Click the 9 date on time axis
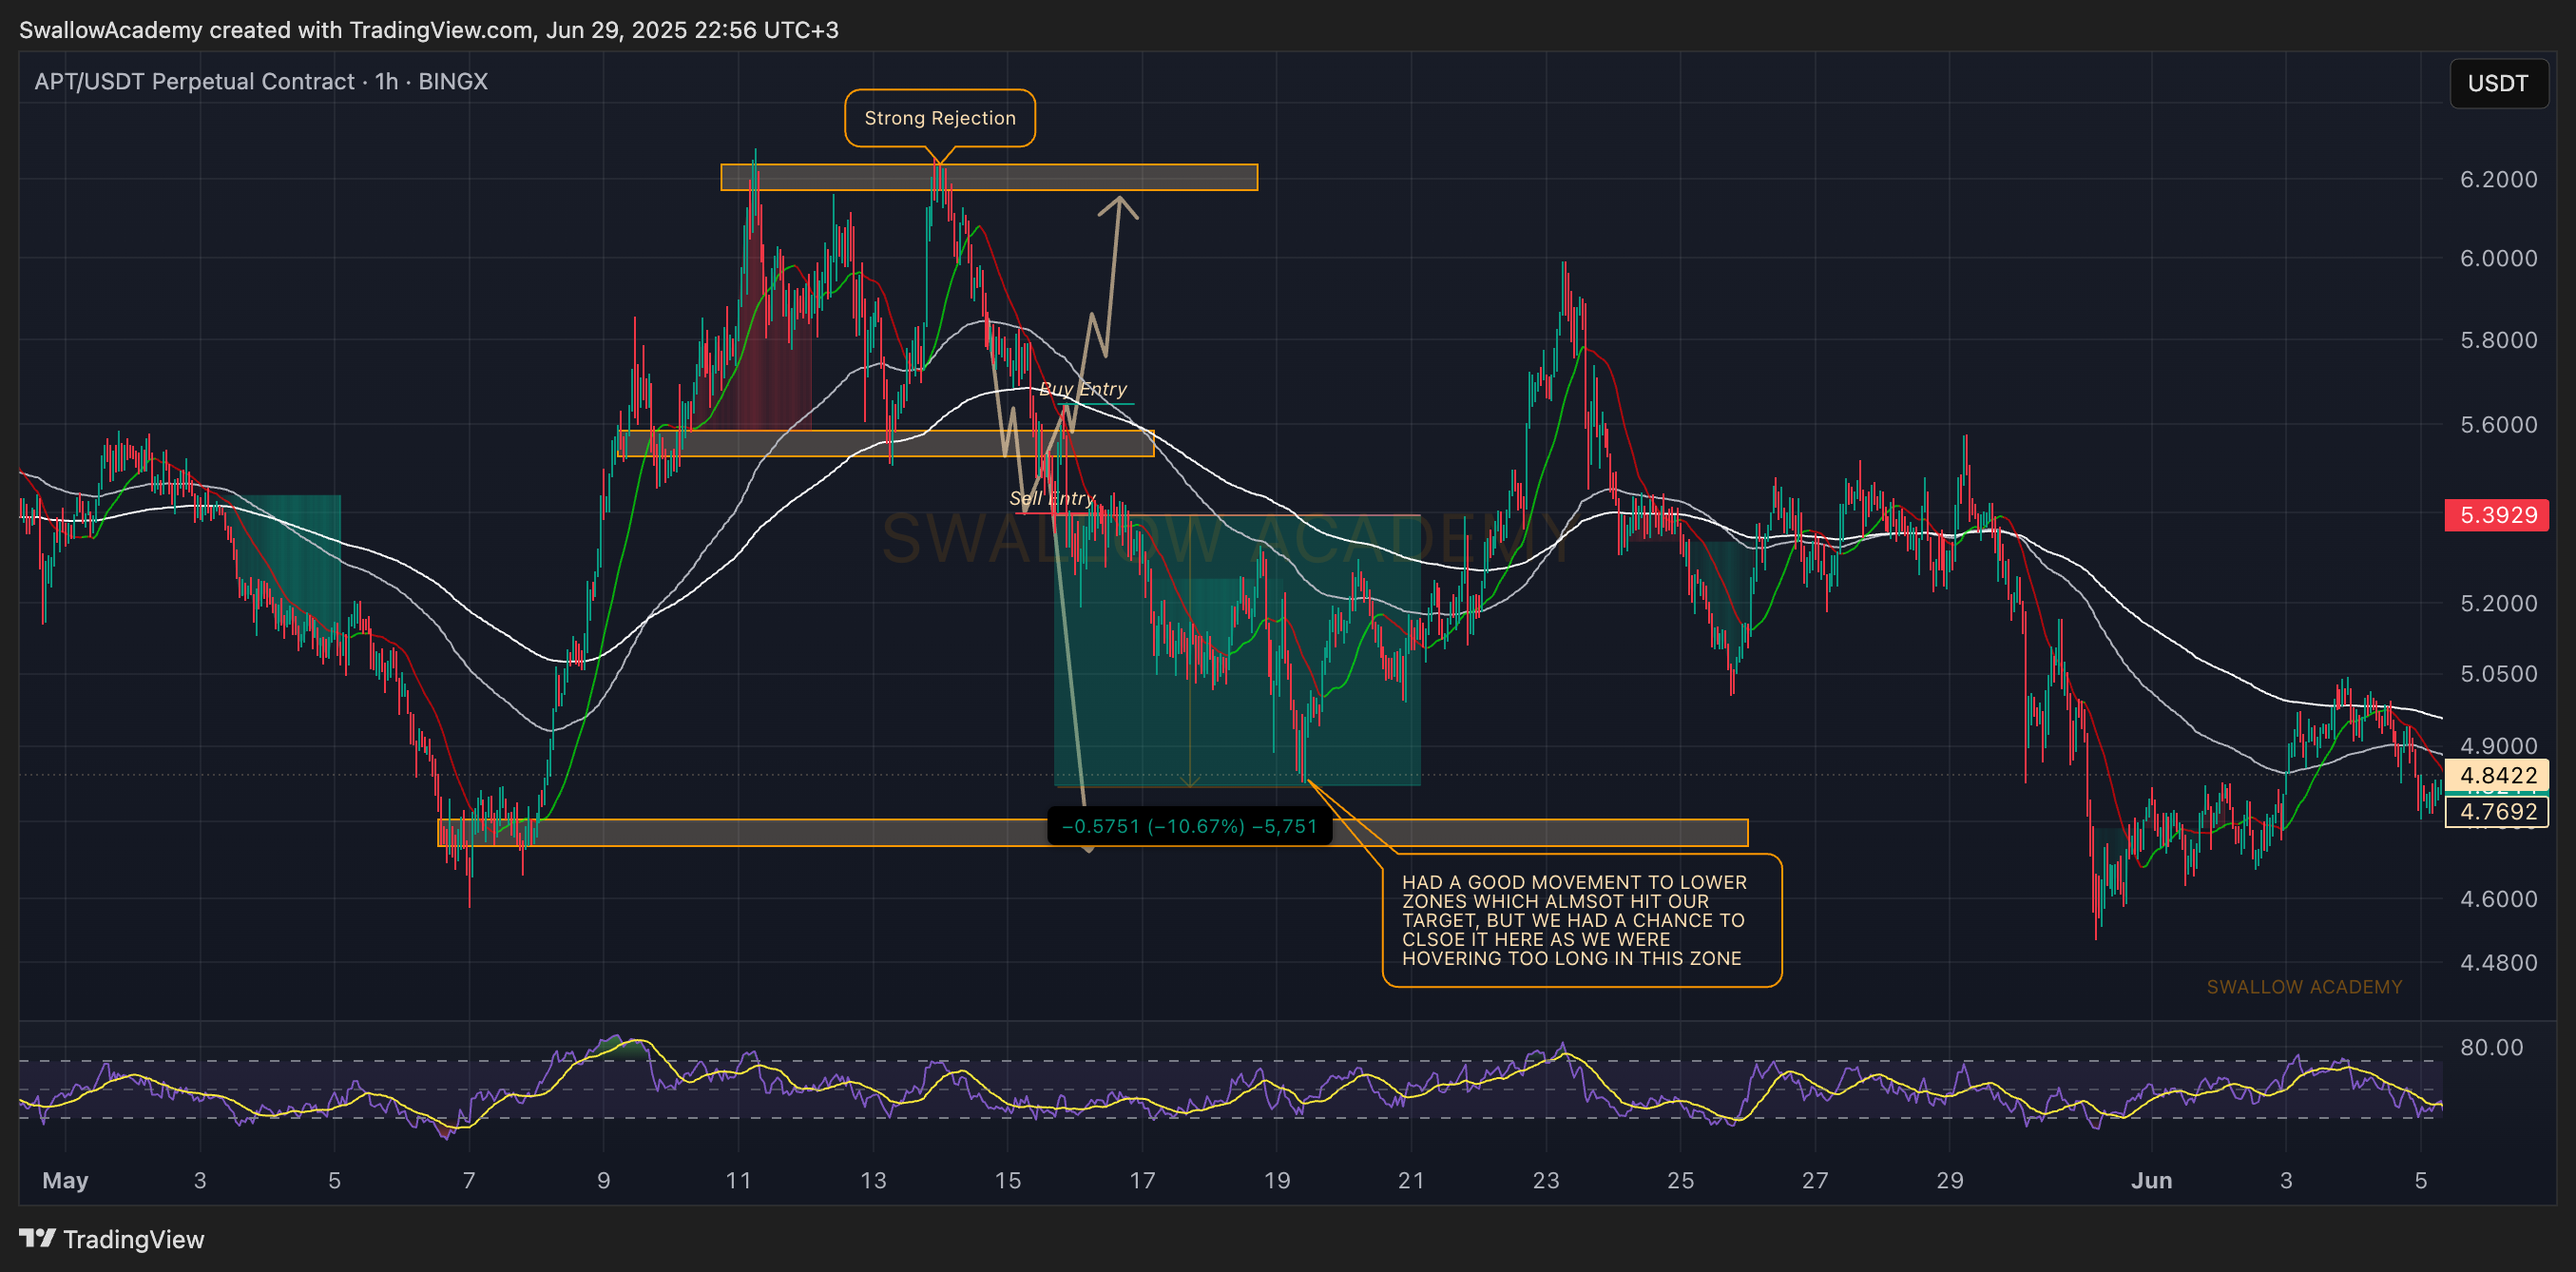This screenshot has width=2576, height=1272. coord(603,1180)
